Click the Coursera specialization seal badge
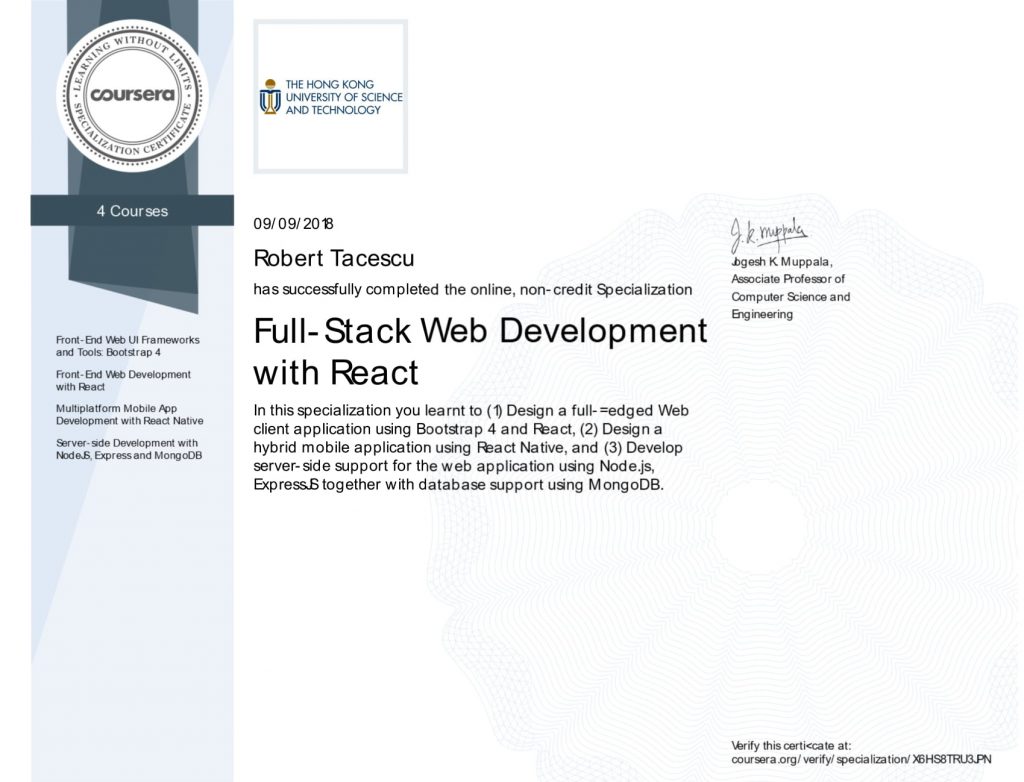This screenshot has width=1024, height=782. [x=135, y=95]
